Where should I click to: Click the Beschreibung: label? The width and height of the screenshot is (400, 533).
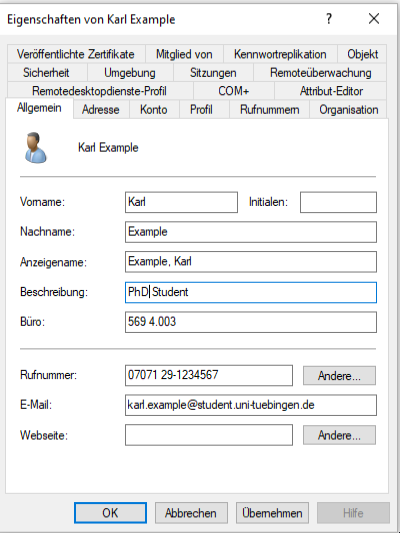(x=54, y=292)
